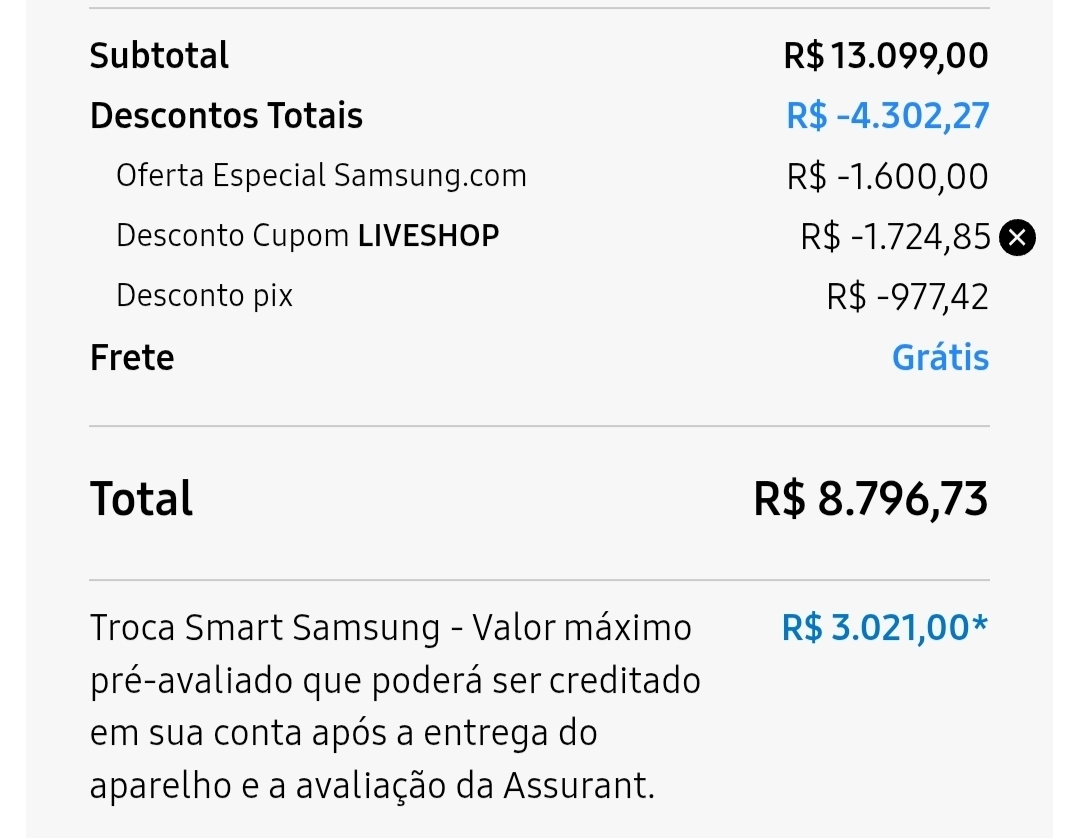Viewport: 1079px width, 838px height.
Task: Click Oferta Especial Samsung.com line
Action: 321,176
